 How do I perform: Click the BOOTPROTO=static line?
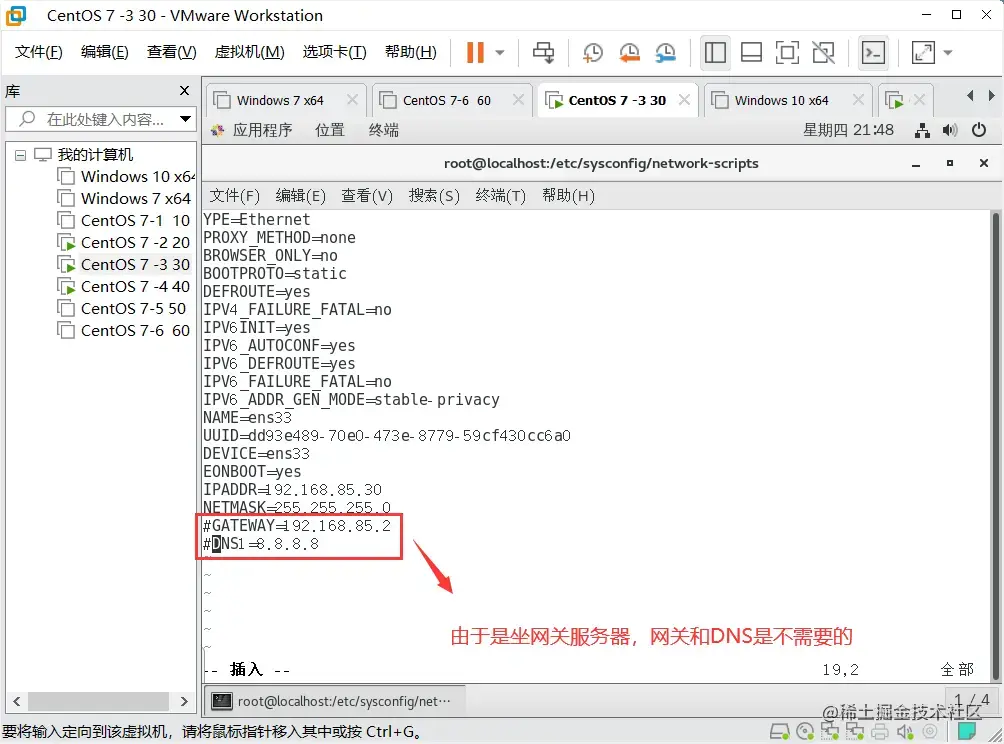click(275, 273)
